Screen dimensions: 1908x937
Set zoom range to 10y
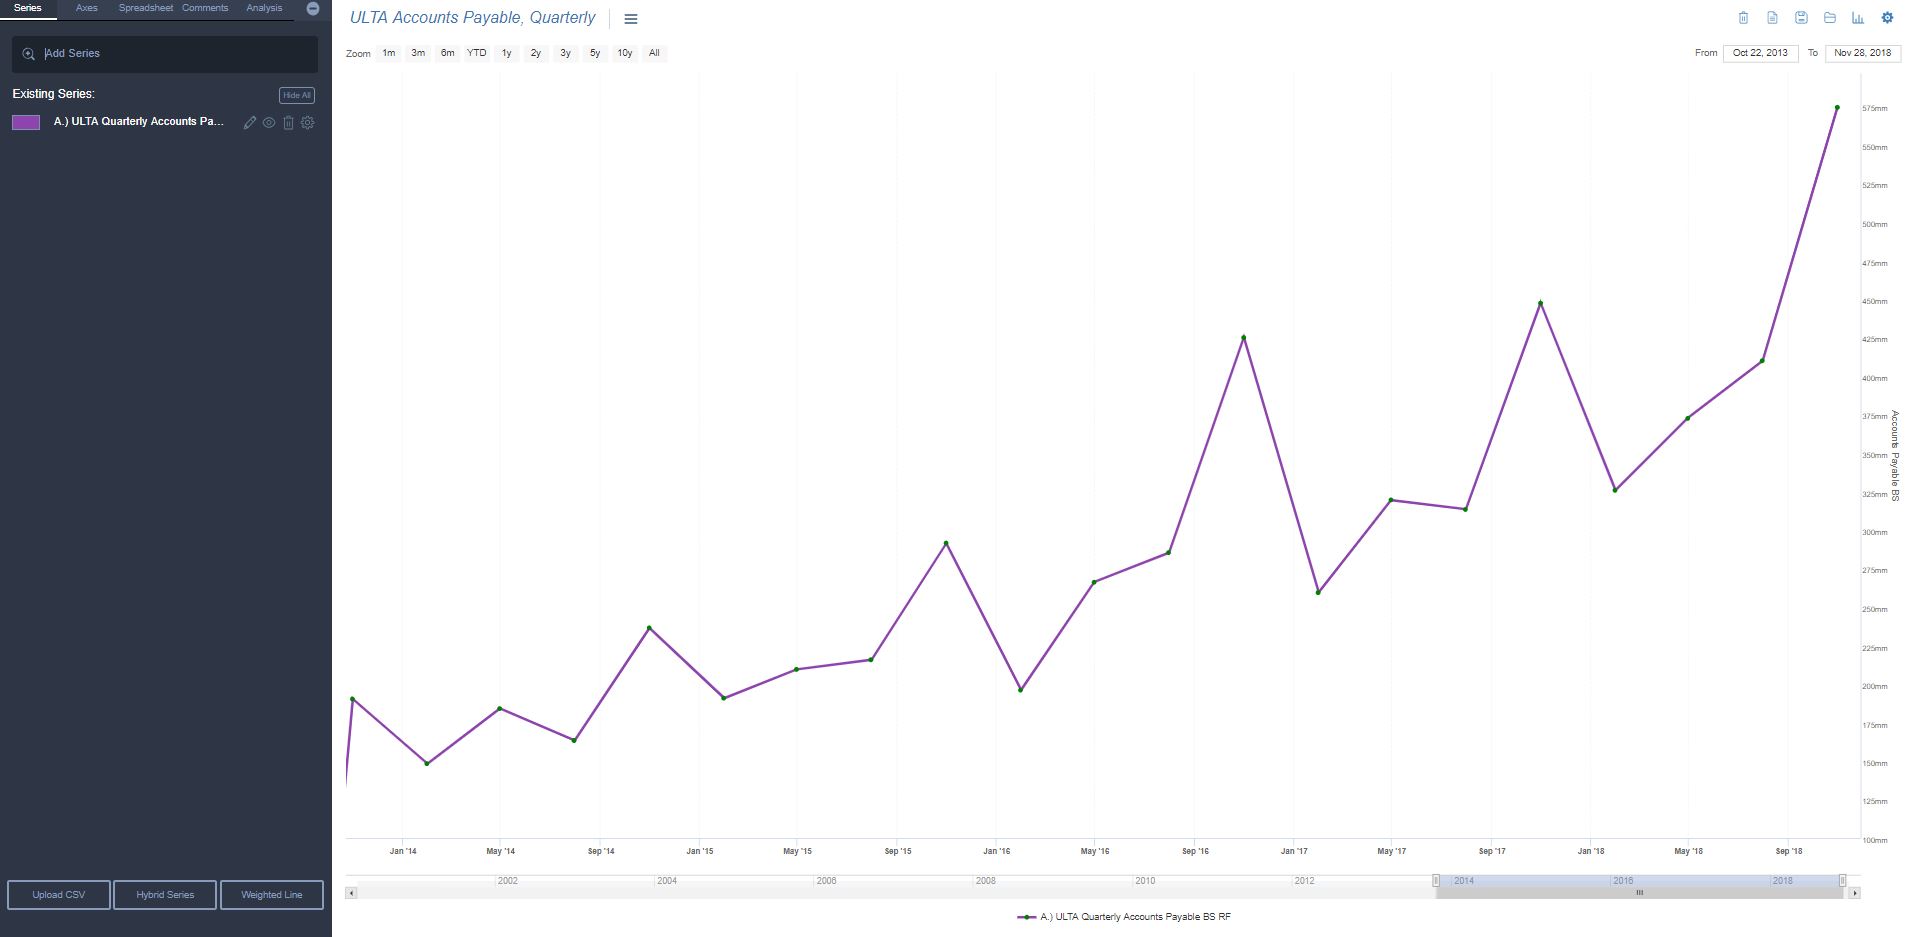pyautogui.click(x=625, y=53)
